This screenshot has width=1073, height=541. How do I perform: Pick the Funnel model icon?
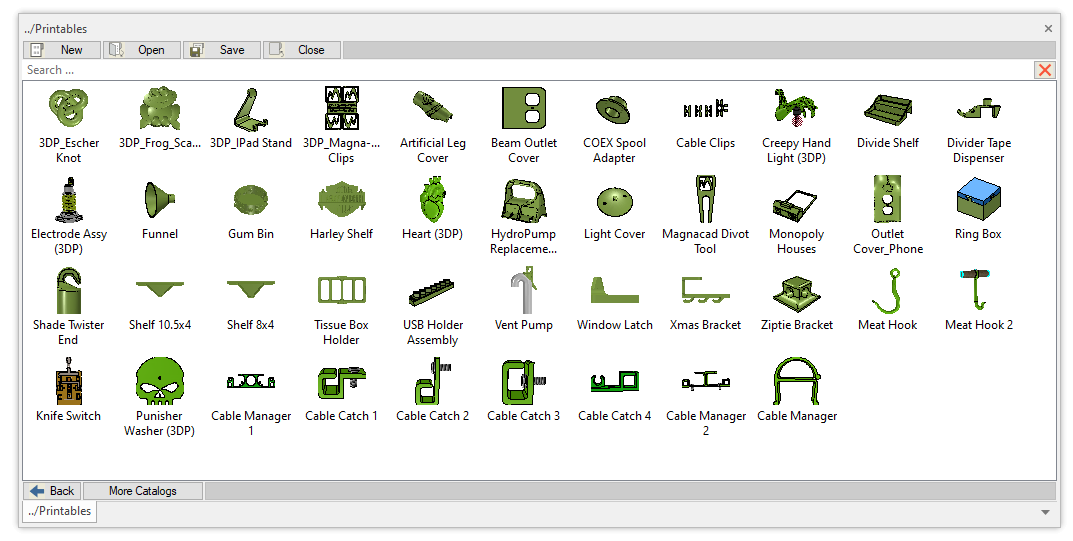point(160,199)
